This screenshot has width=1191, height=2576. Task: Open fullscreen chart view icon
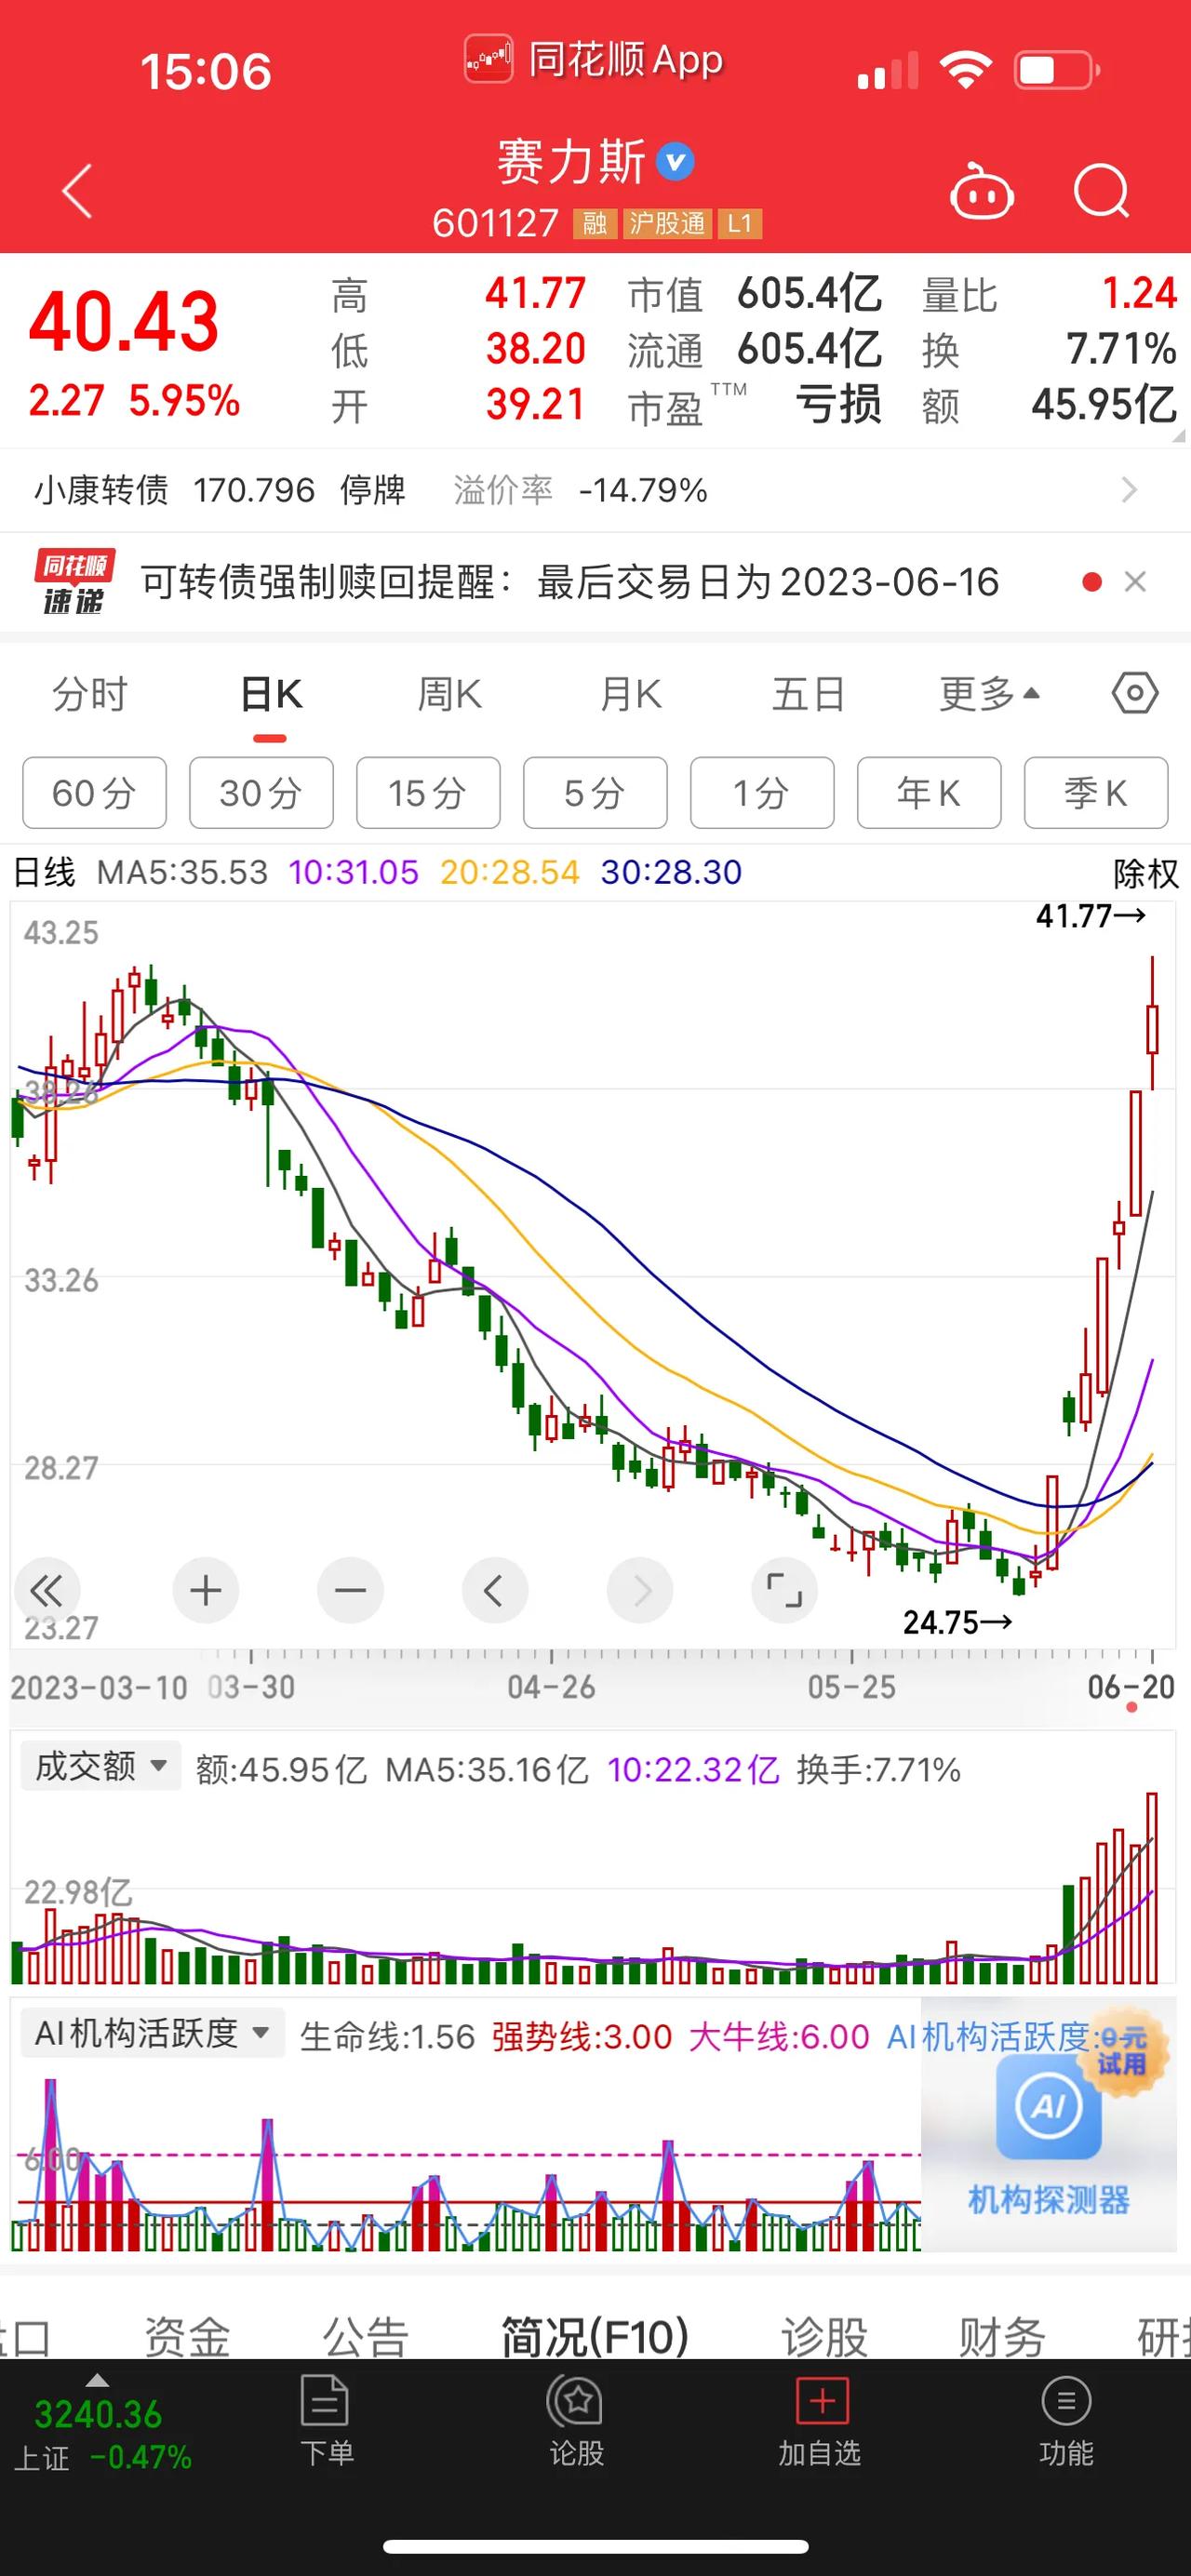[x=784, y=1590]
